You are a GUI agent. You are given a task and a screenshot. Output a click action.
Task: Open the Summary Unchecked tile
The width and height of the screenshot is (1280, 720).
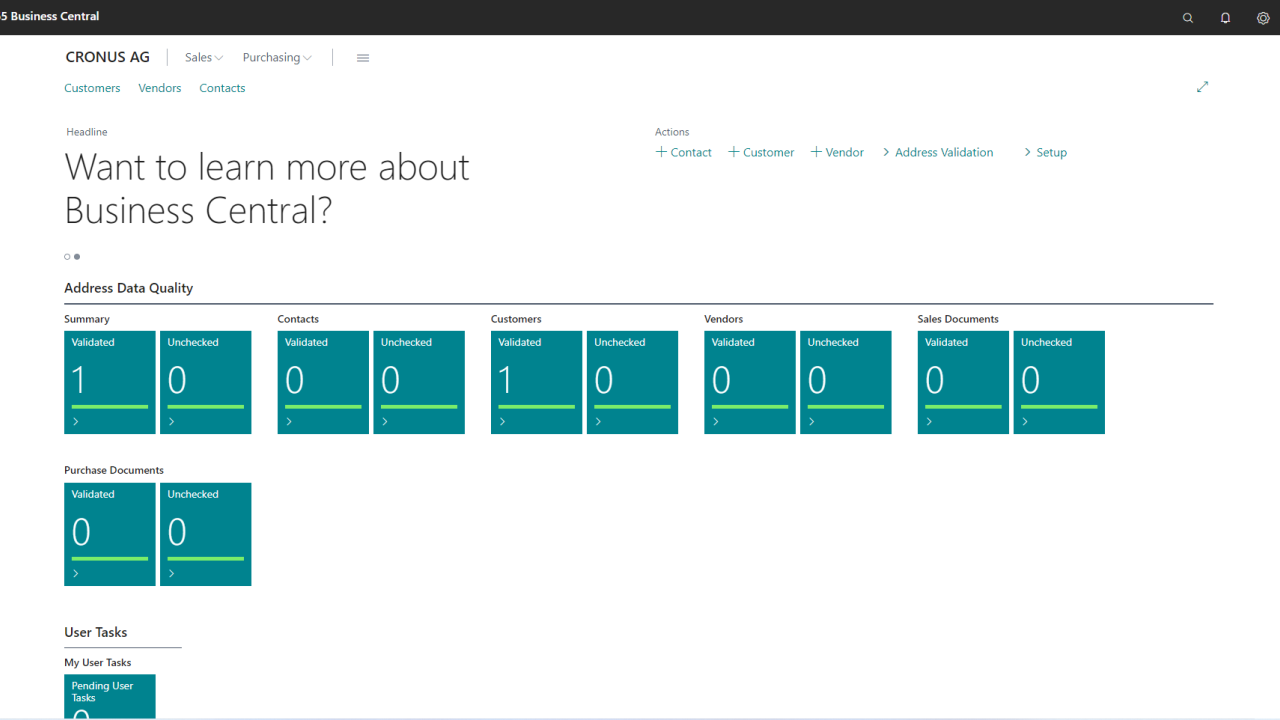(206, 382)
